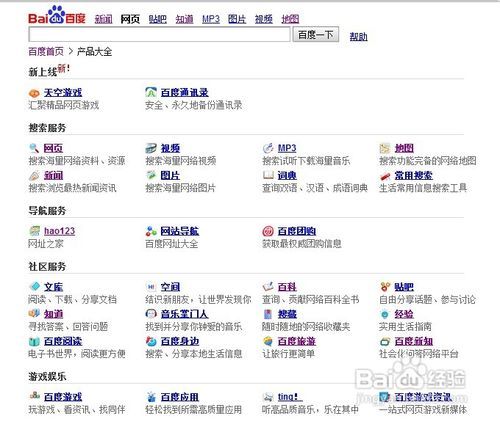The height and width of the screenshot is (427, 500).
Task: Switch to the 图片 tab in top navigation
Action: coord(237,19)
